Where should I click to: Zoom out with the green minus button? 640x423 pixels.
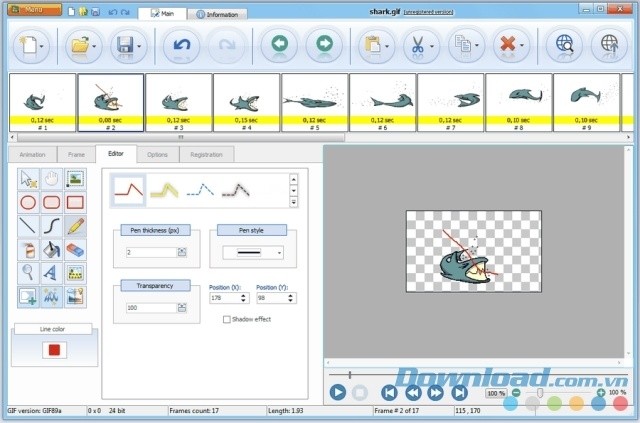click(516, 393)
